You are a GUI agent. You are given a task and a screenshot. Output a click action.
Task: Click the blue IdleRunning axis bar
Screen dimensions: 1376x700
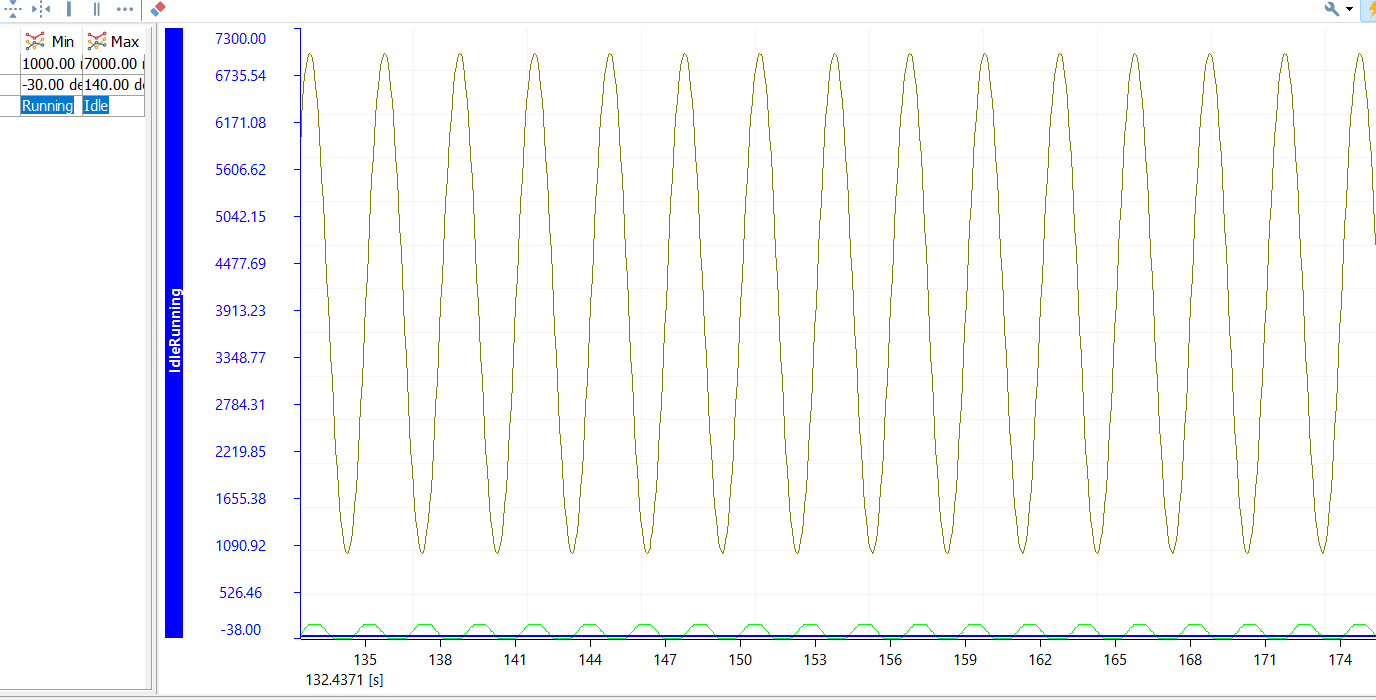point(174,332)
